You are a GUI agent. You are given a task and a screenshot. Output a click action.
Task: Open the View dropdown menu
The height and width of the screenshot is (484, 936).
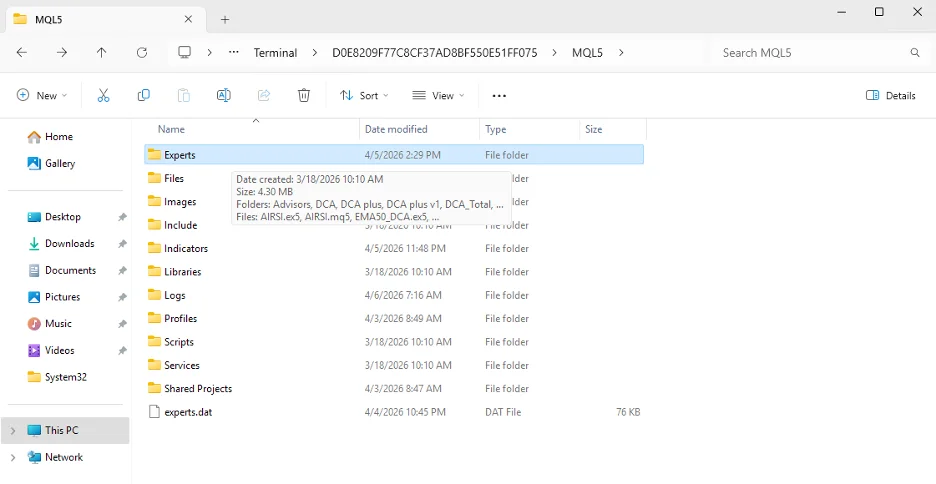coord(438,95)
